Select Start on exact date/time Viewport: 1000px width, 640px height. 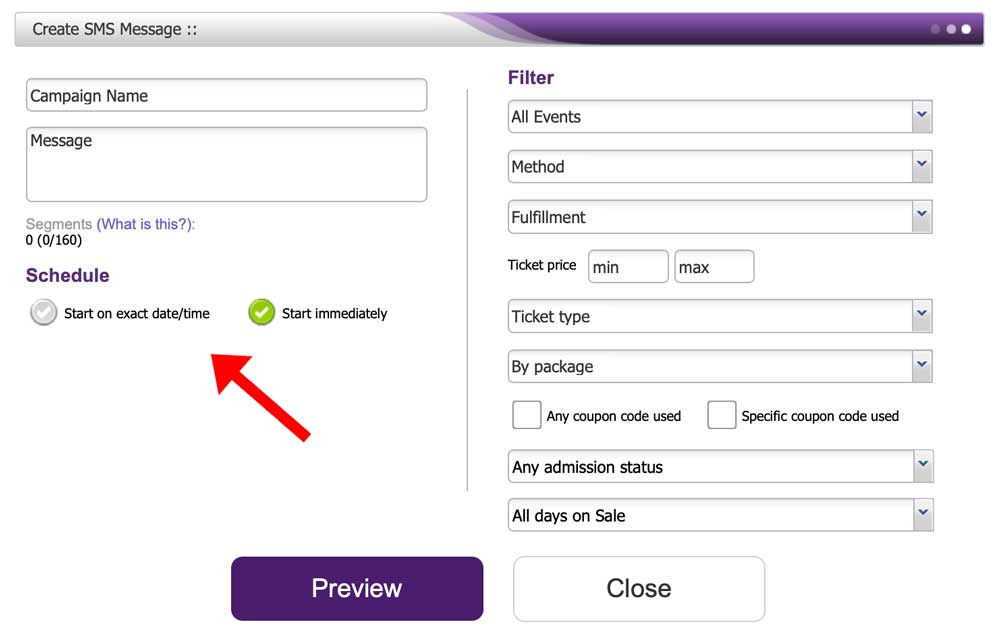[43, 313]
